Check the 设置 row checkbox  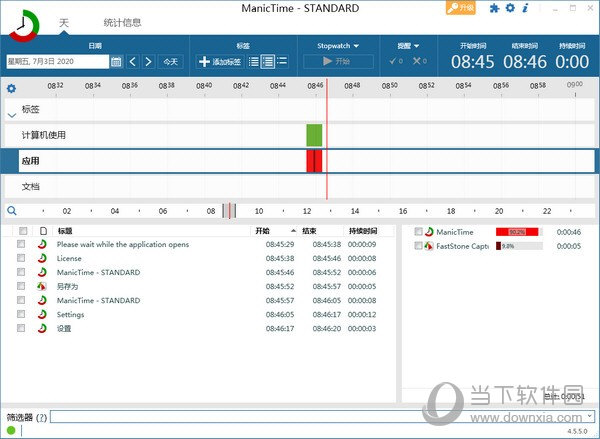21,328
